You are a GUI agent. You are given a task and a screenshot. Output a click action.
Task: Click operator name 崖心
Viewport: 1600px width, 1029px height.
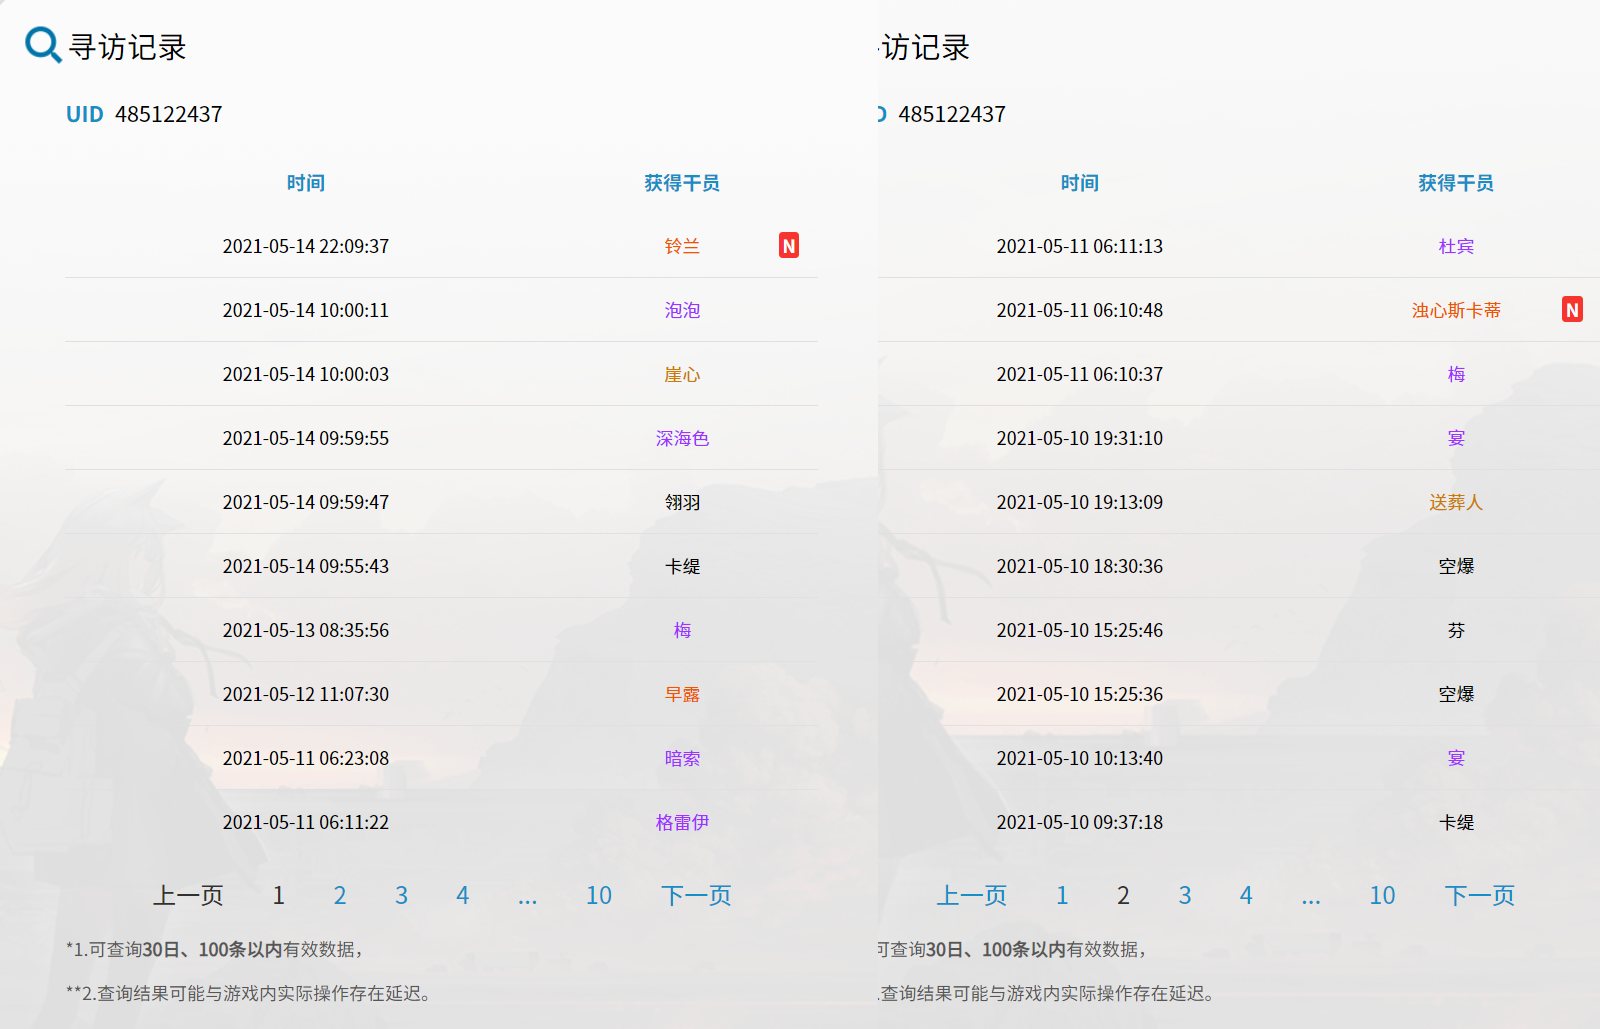[682, 374]
